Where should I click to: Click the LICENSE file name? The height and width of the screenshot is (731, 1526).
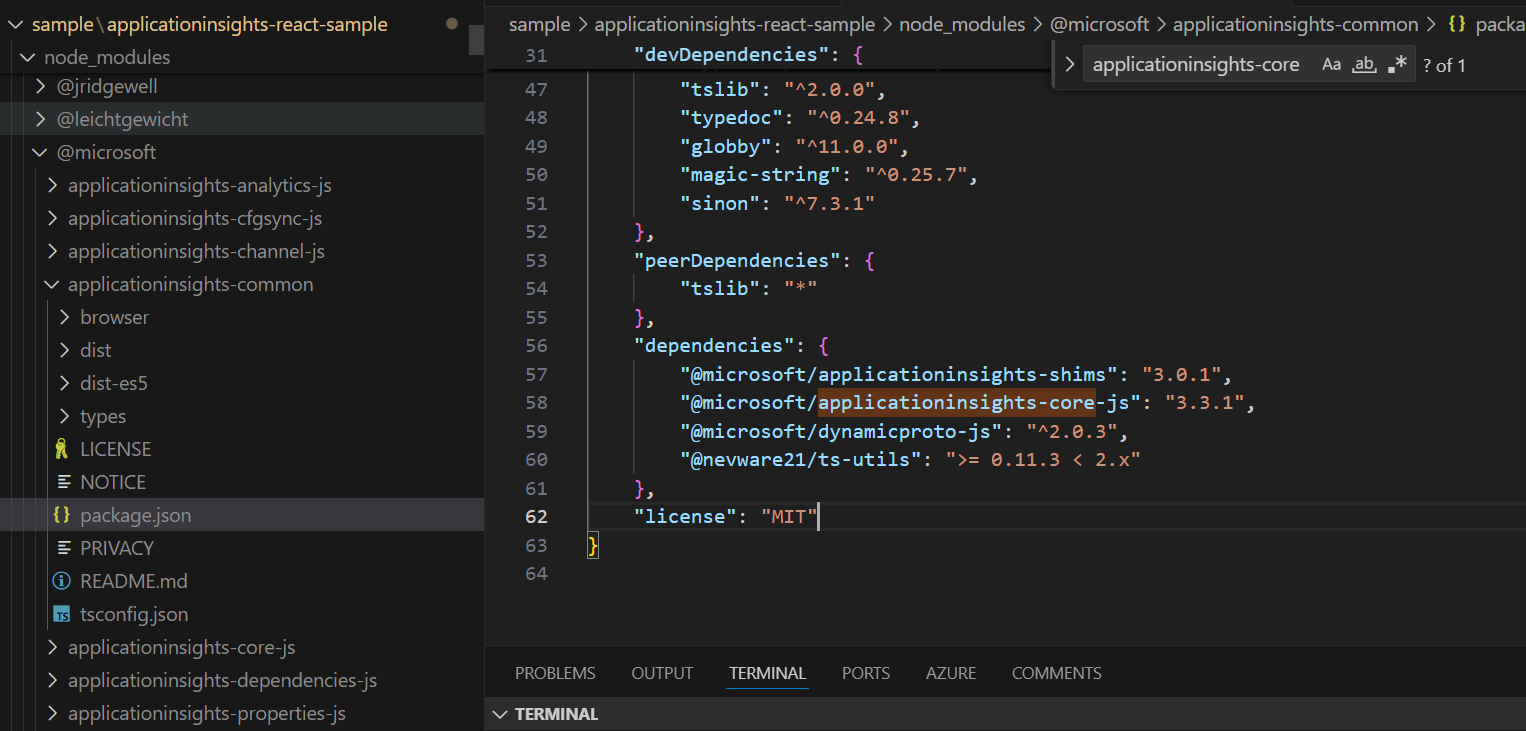click(x=116, y=449)
